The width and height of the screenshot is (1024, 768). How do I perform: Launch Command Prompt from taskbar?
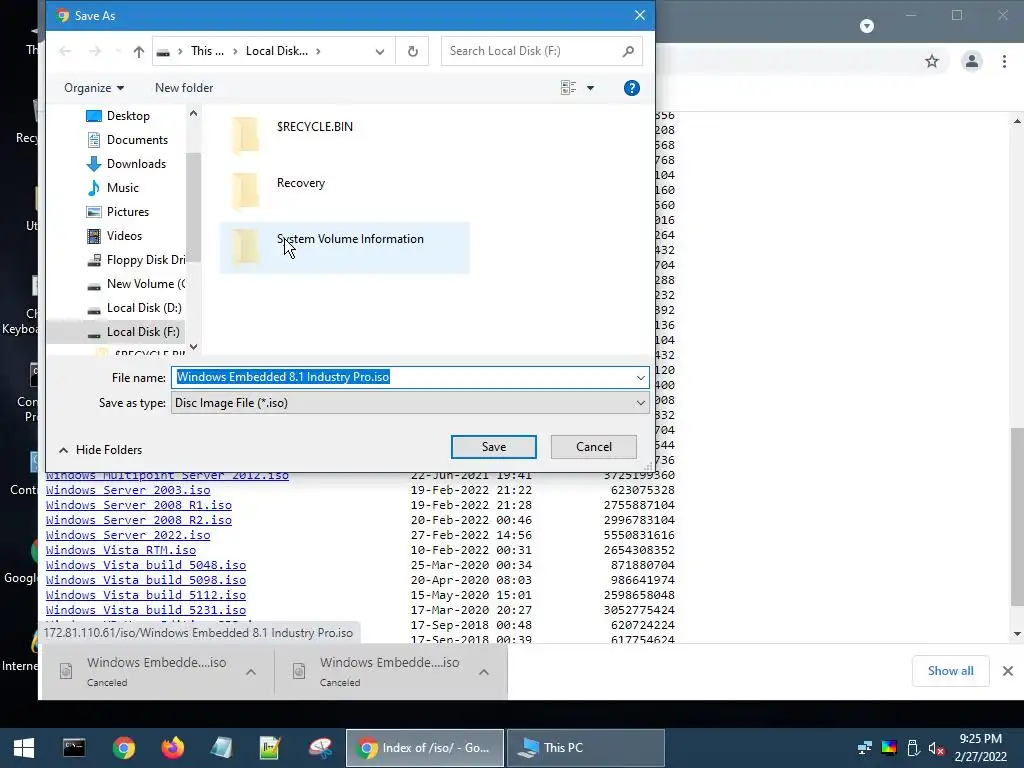coord(74,748)
